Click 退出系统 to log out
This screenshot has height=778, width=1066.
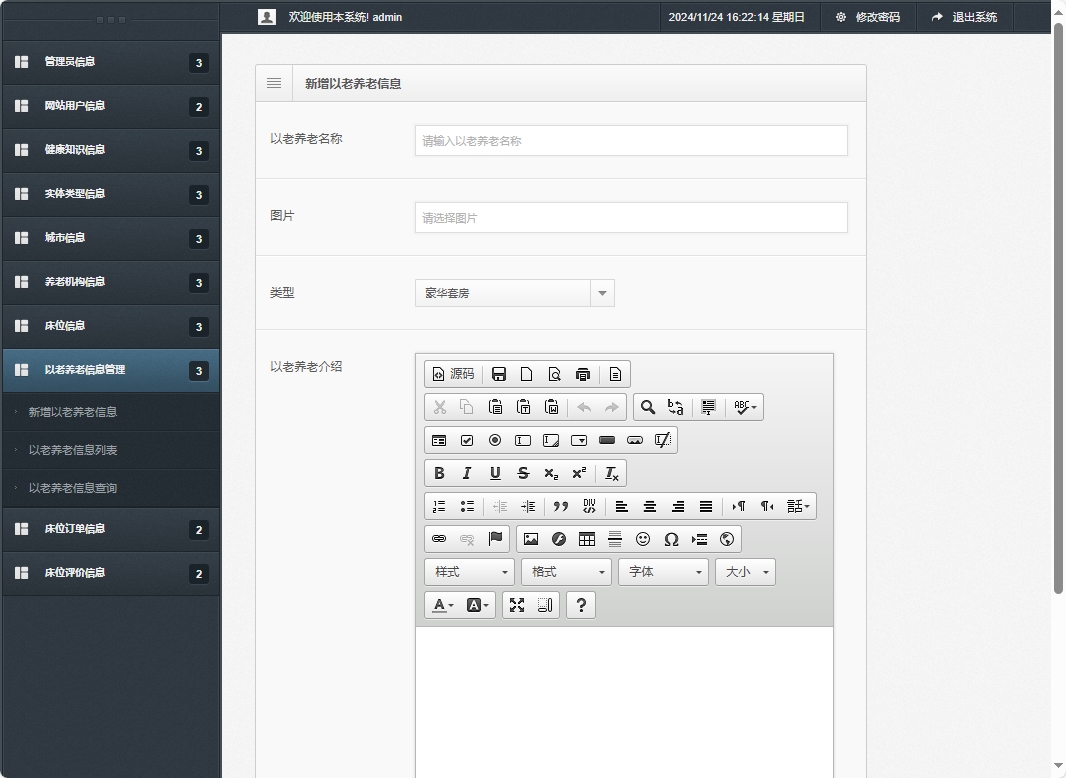point(965,17)
